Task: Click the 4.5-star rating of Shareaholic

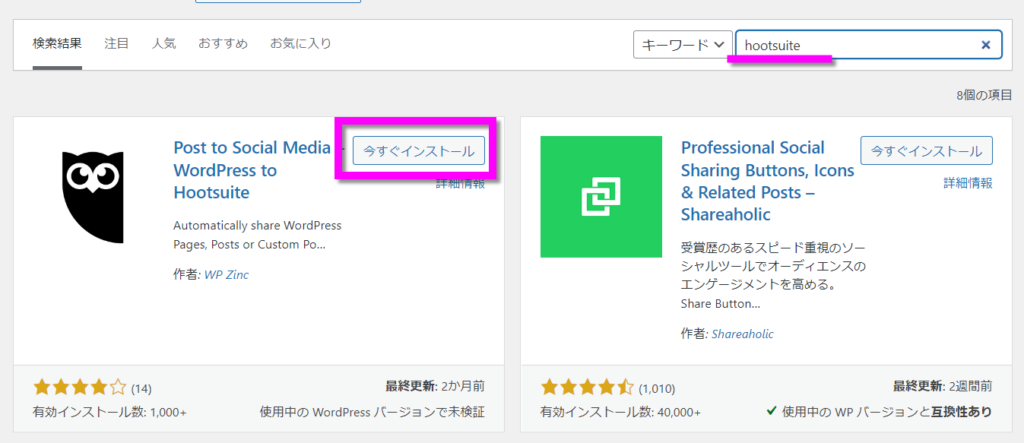Action: click(587, 388)
